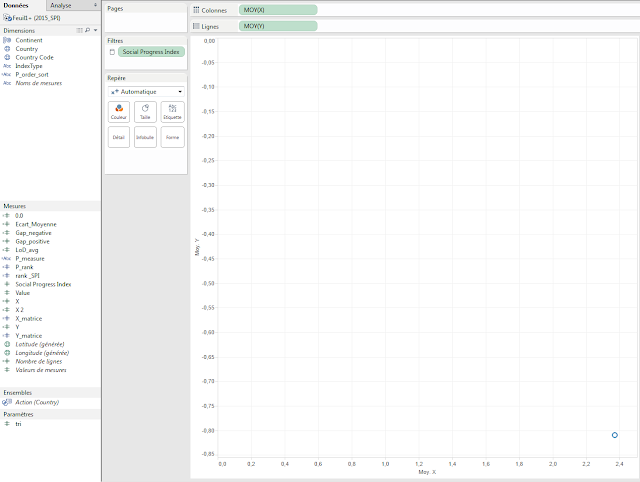Switch to the Analyse tab
The height and width of the screenshot is (482, 640).
pos(61,5)
